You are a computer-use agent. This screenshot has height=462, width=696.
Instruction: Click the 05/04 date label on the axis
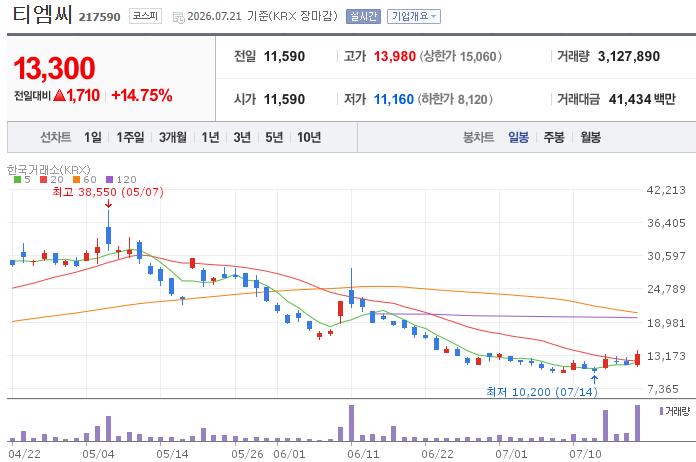tap(98, 454)
